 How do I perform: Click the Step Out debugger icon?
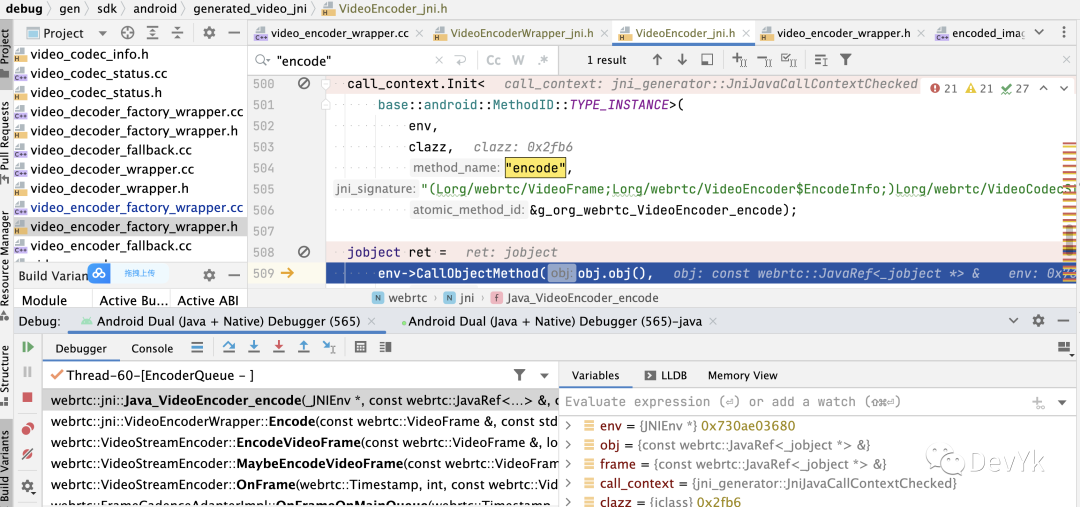tap(304, 347)
